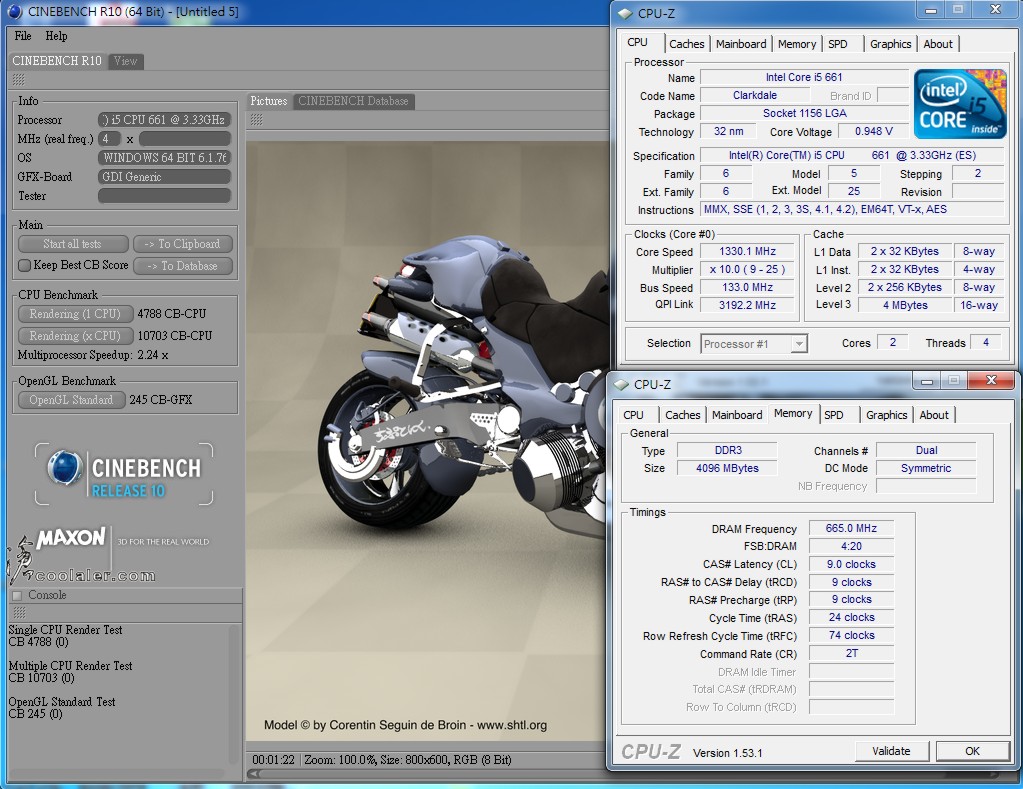The width and height of the screenshot is (1023, 789).
Task: Enable the Keep Best CB Score checkbox
Action: click(x=24, y=265)
